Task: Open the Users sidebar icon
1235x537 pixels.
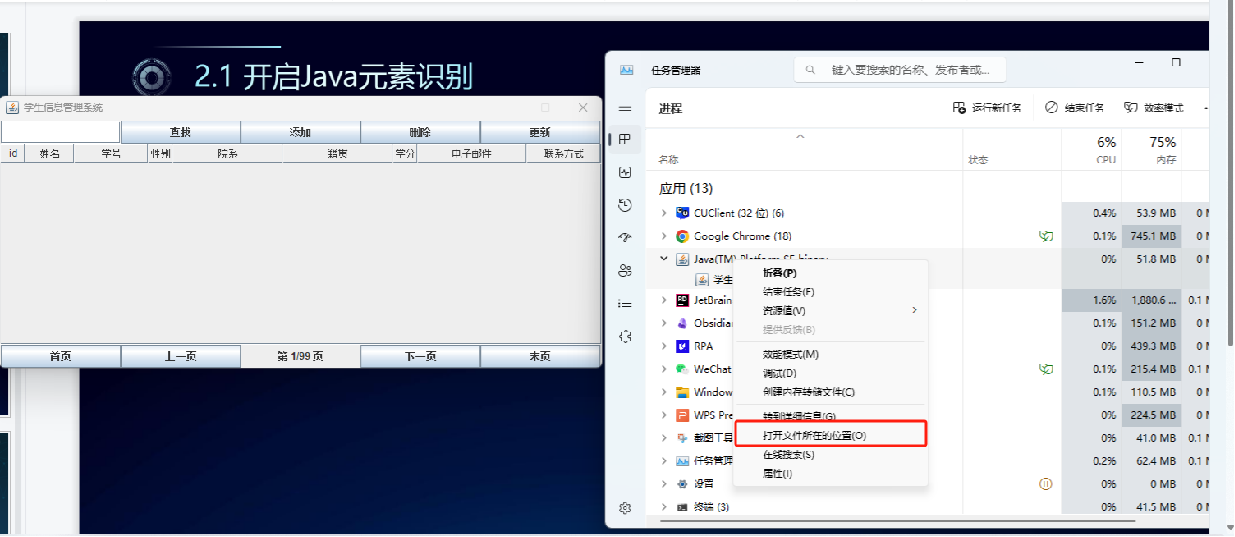Action: click(x=625, y=270)
